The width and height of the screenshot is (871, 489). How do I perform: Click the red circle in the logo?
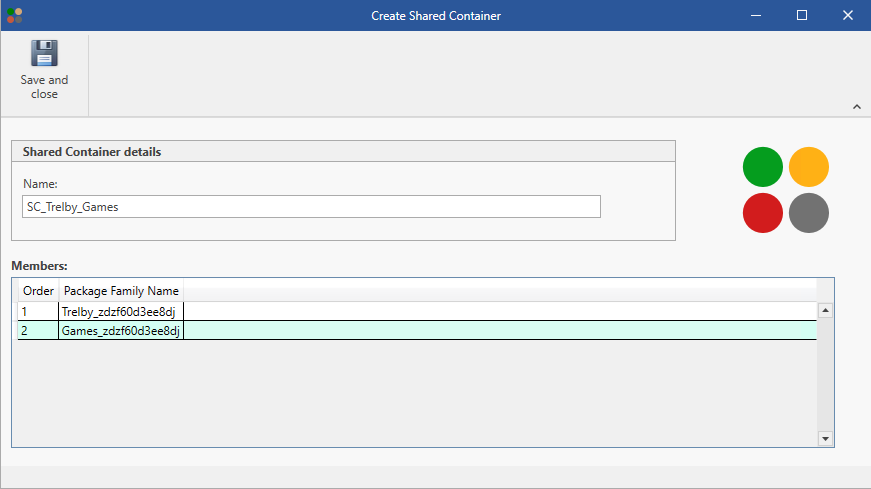[x=763, y=213]
